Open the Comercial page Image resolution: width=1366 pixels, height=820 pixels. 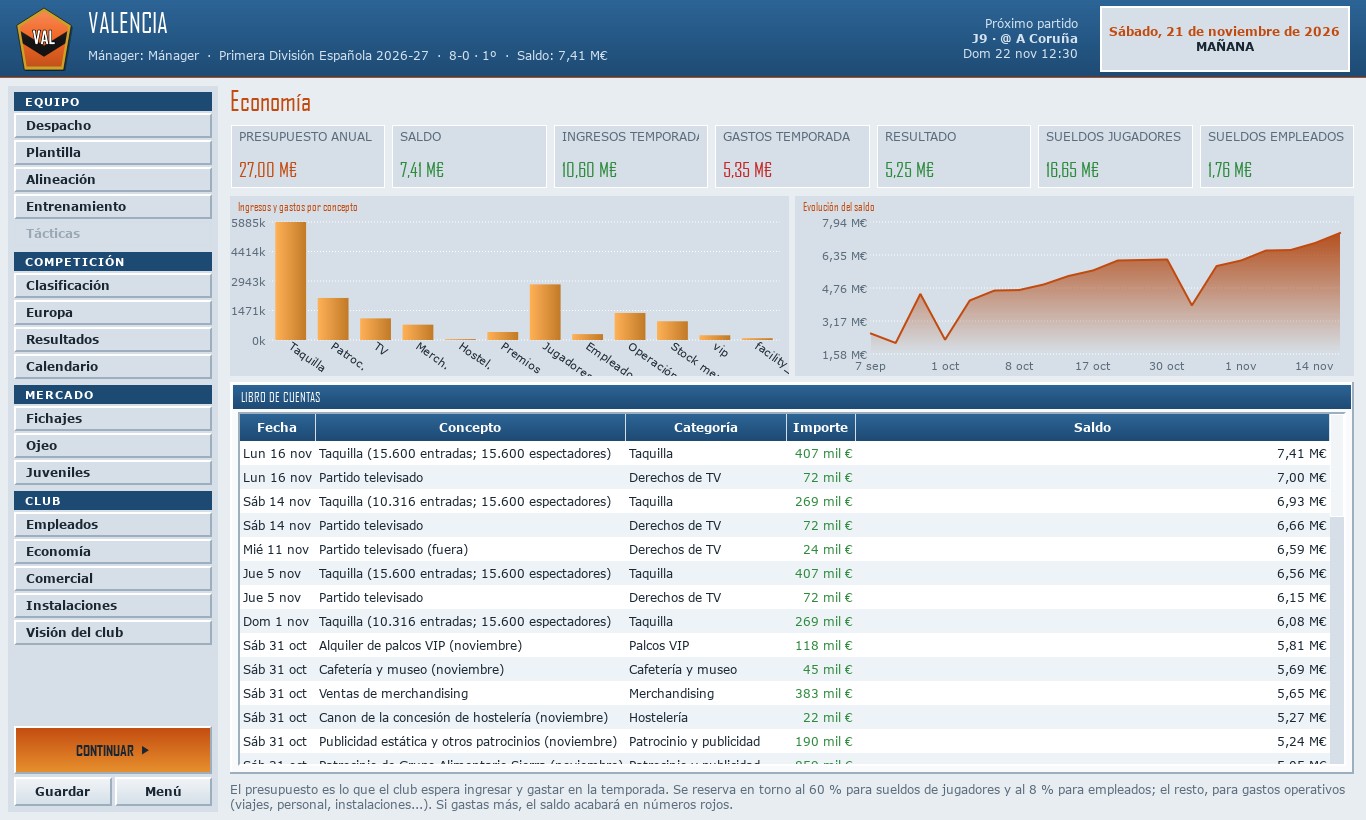coord(113,579)
